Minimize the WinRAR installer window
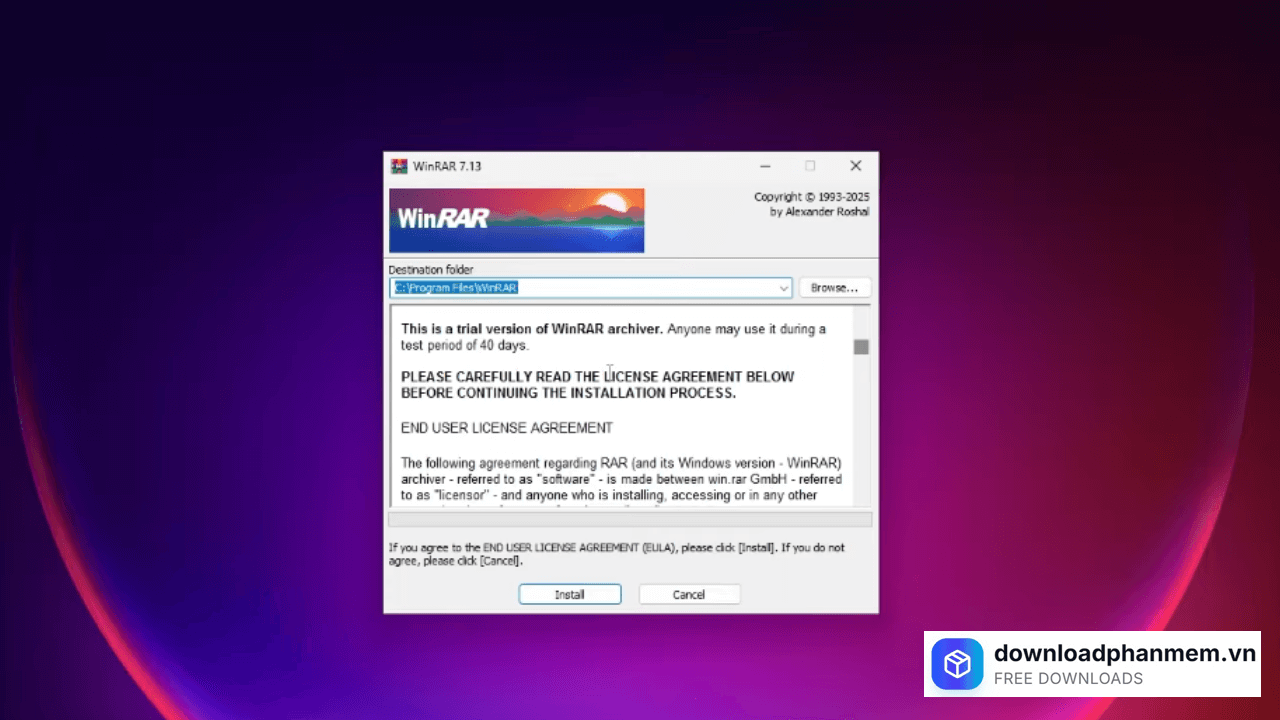 [x=765, y=166]
